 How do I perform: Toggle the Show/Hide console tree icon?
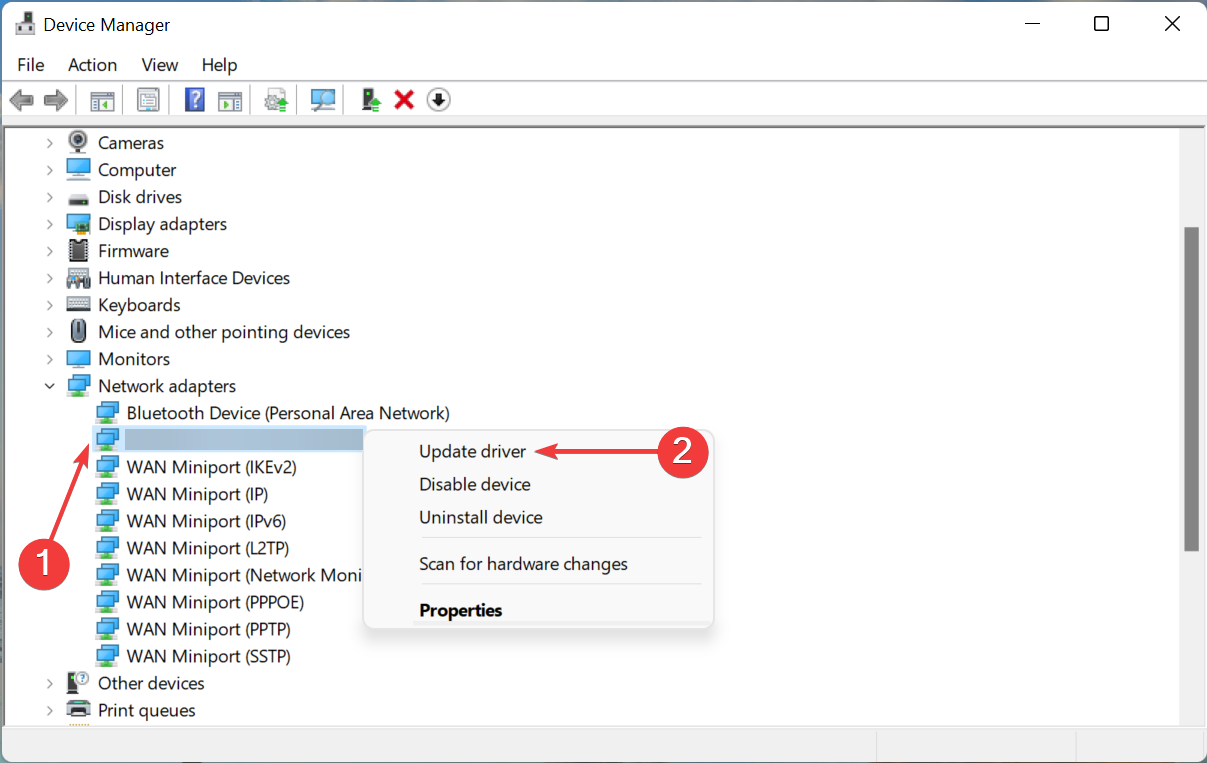pos(101,99)
